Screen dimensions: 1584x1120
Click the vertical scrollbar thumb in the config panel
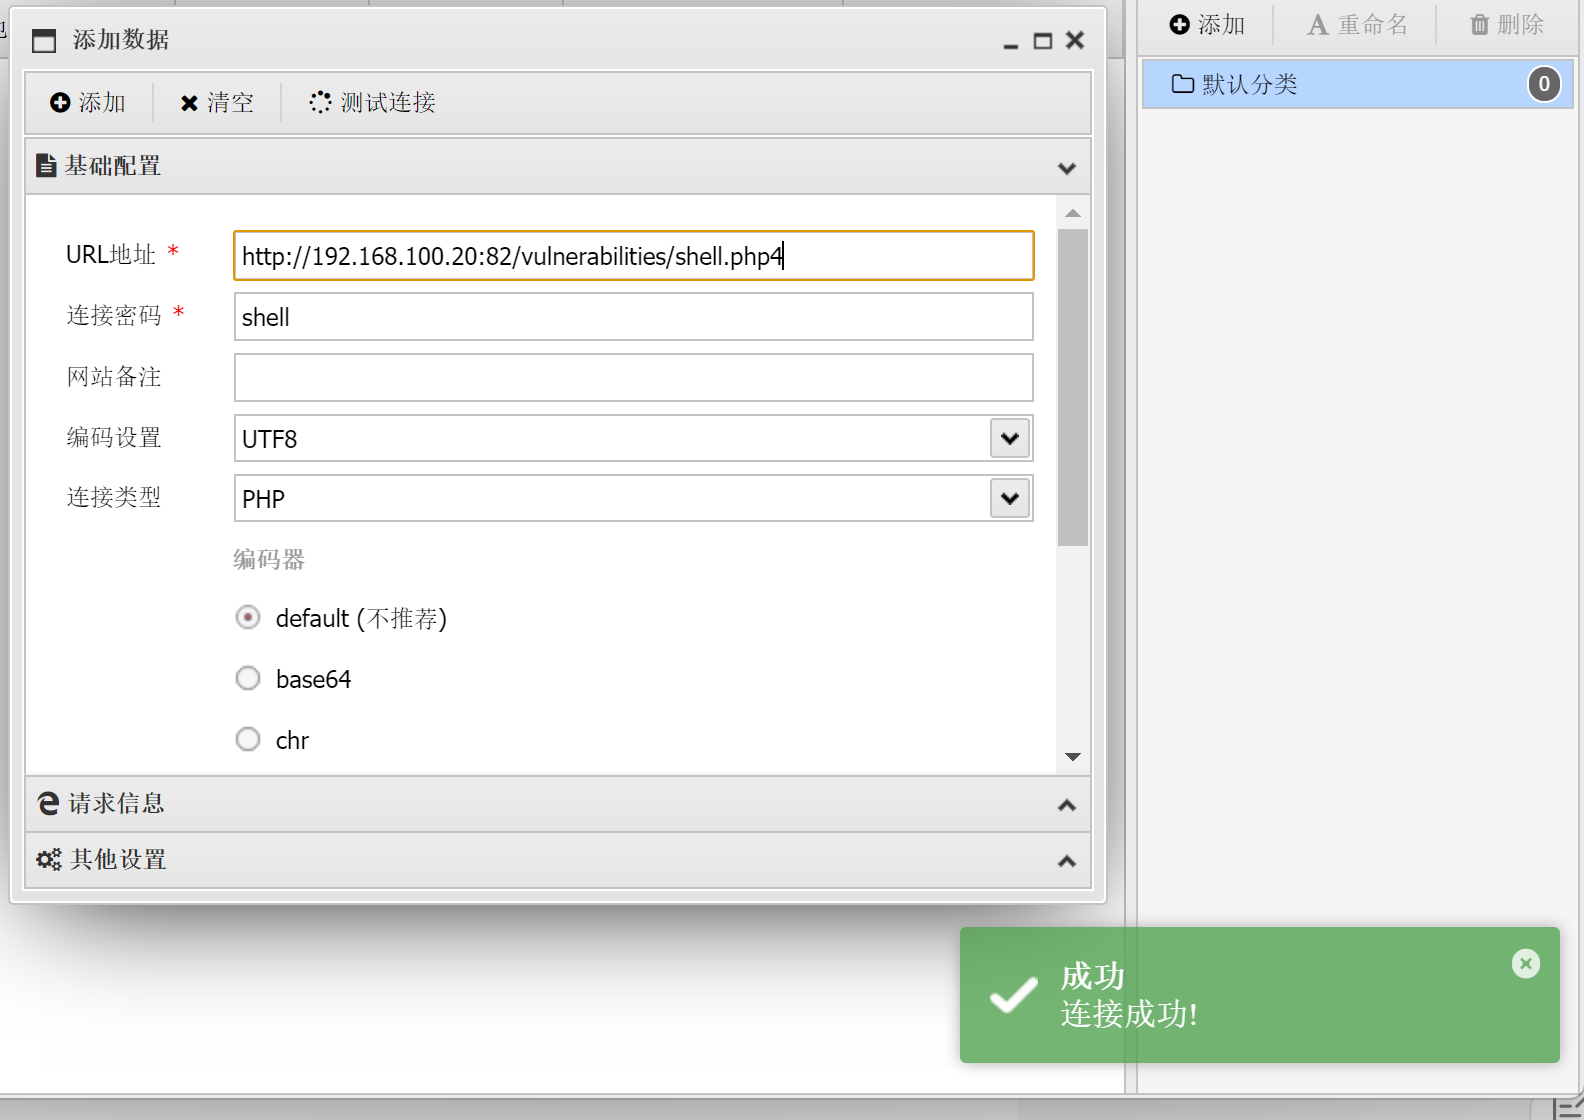1073,387
